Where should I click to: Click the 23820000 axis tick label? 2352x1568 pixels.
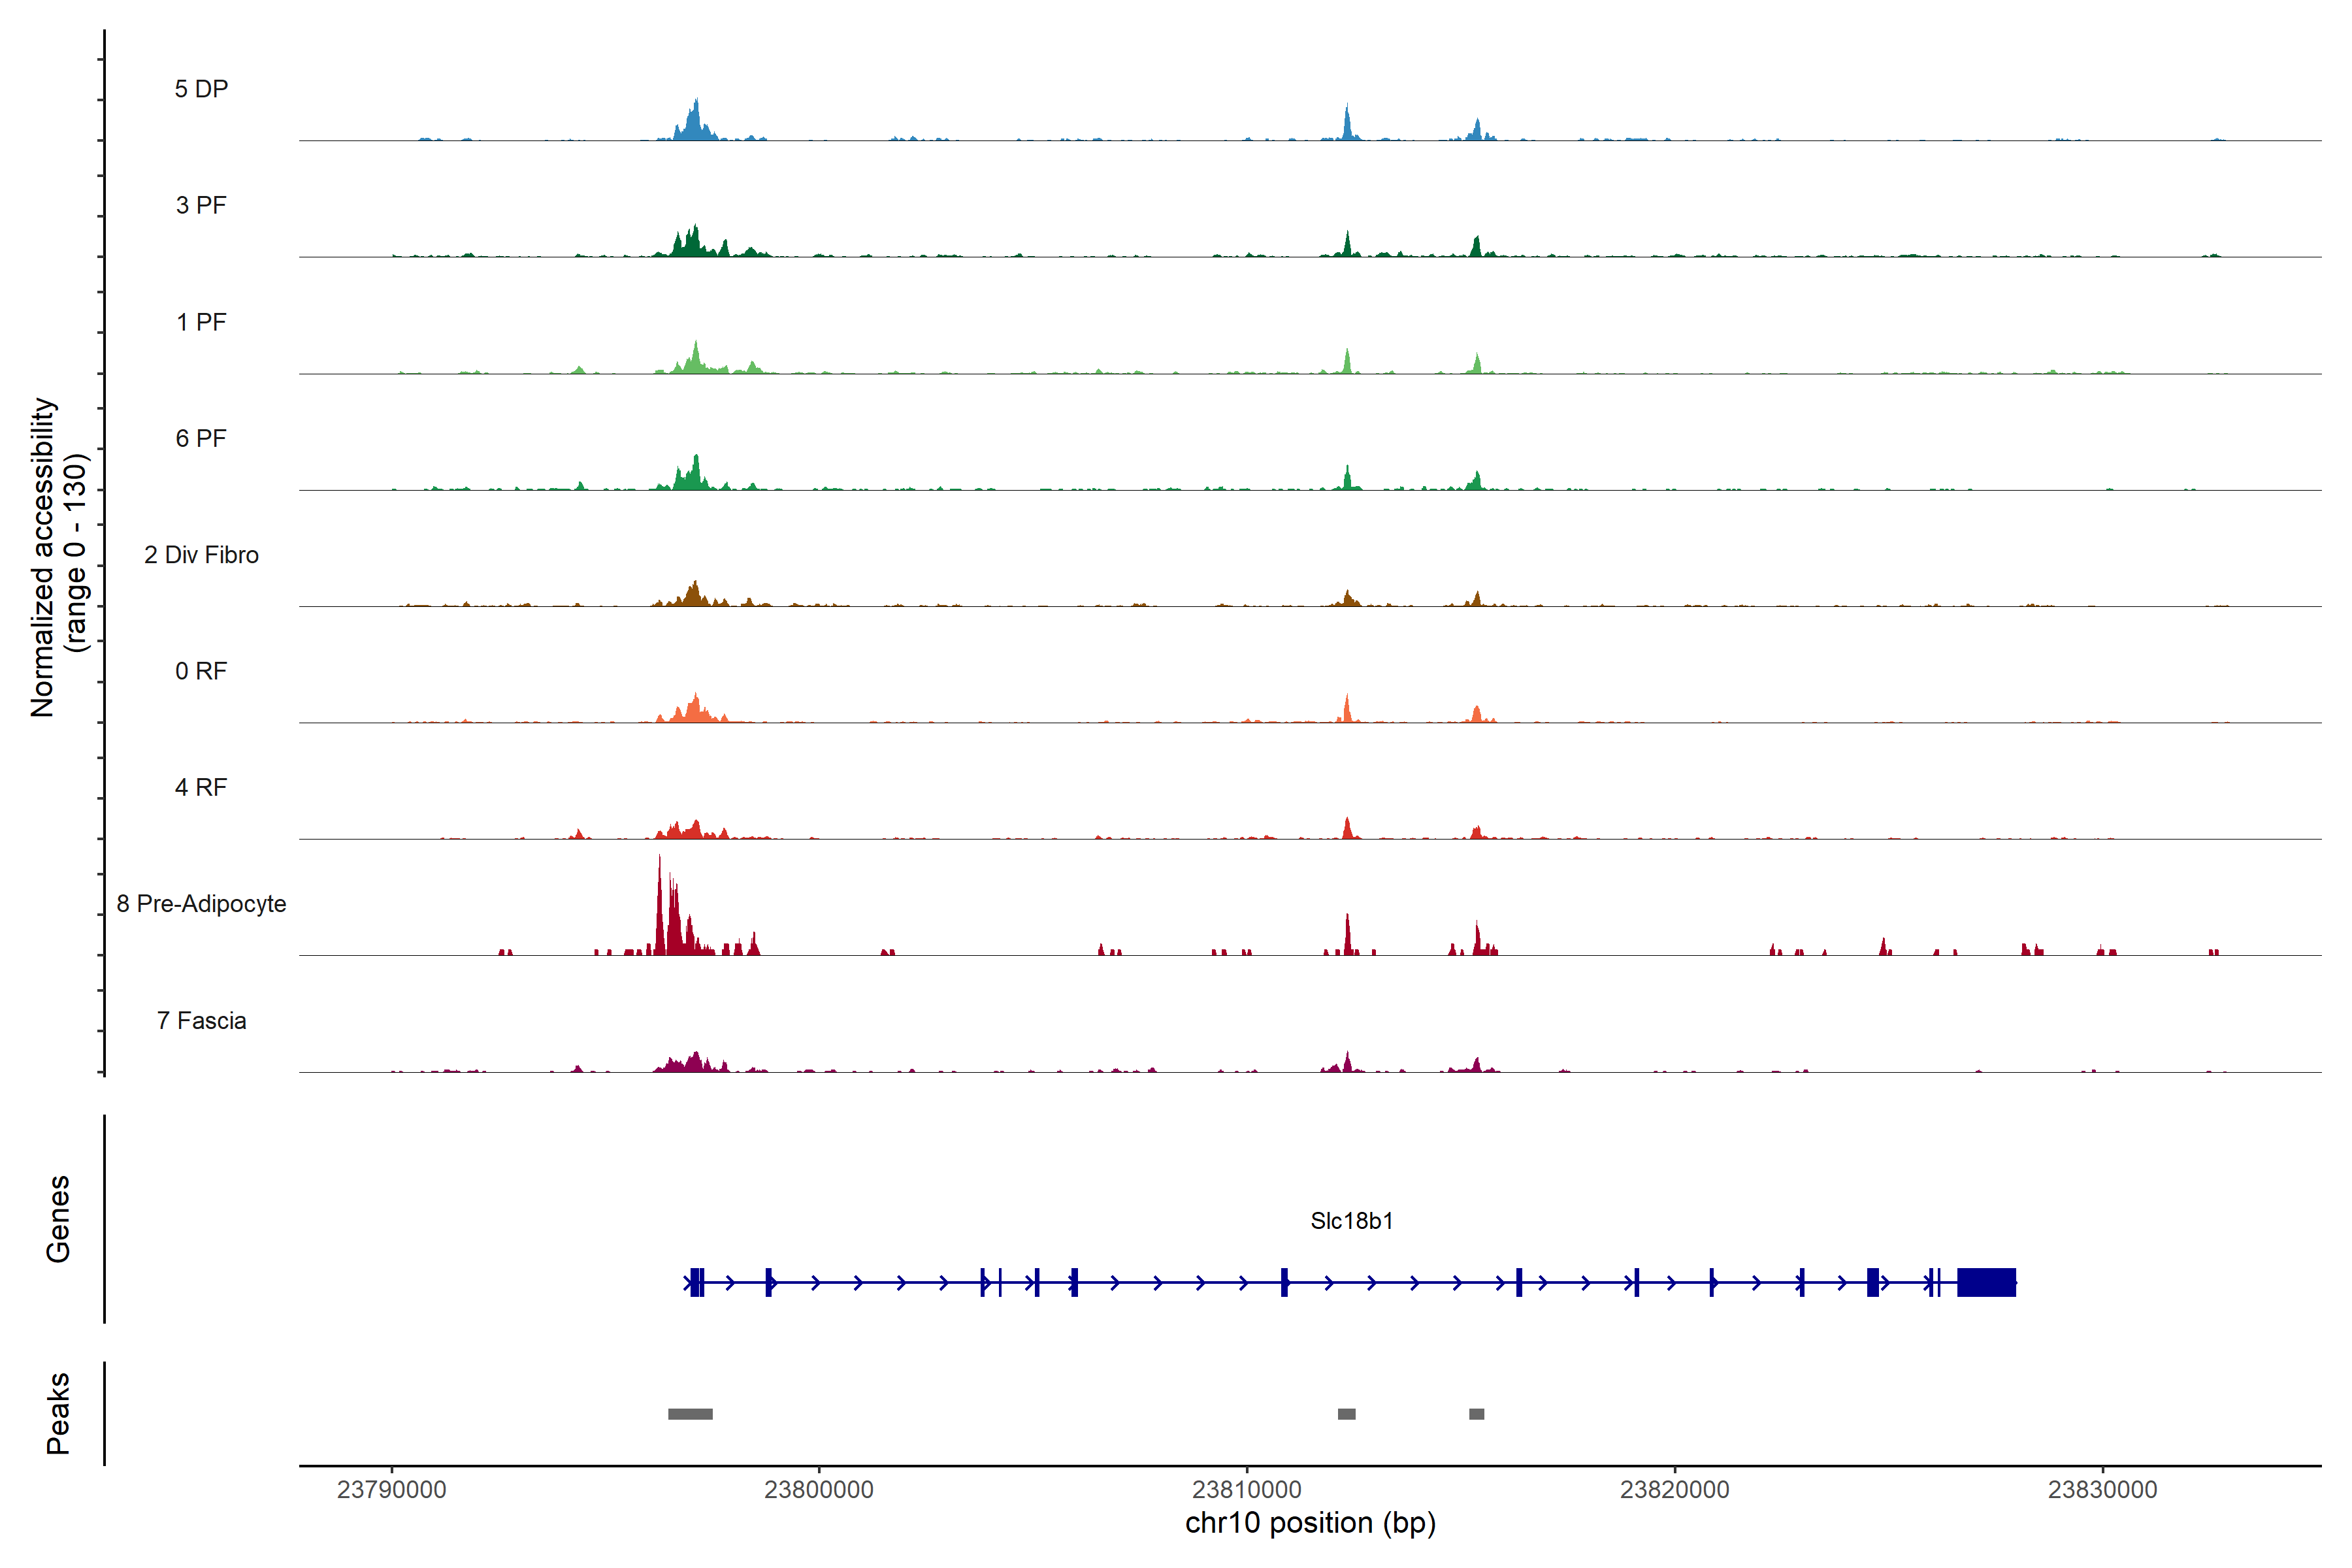point(1674,1489)
